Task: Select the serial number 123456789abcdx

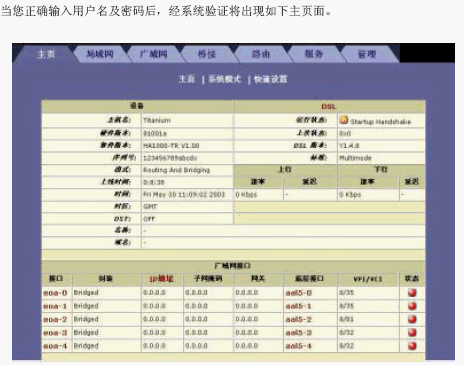Action: point(170,158)
